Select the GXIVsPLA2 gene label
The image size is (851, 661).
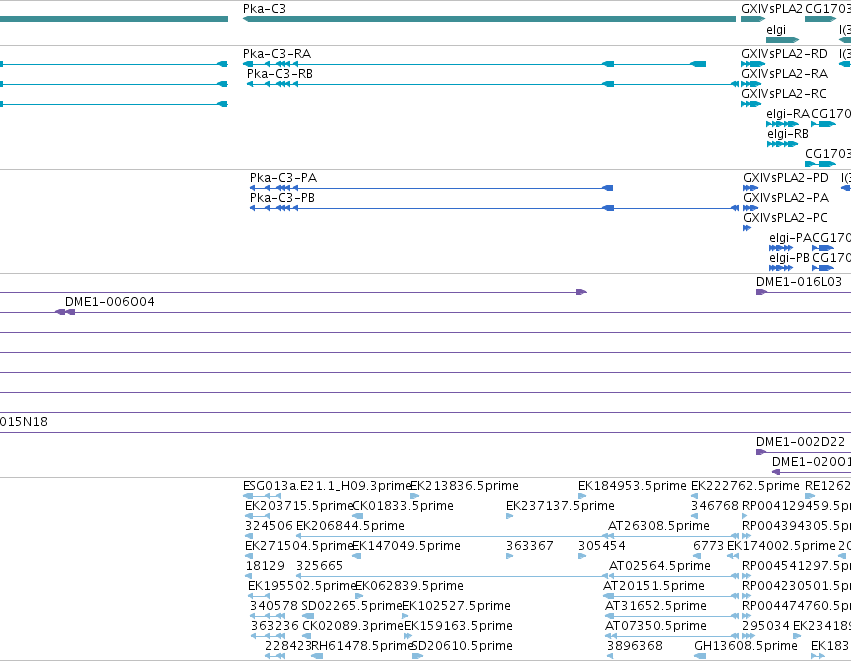[771, 9]
